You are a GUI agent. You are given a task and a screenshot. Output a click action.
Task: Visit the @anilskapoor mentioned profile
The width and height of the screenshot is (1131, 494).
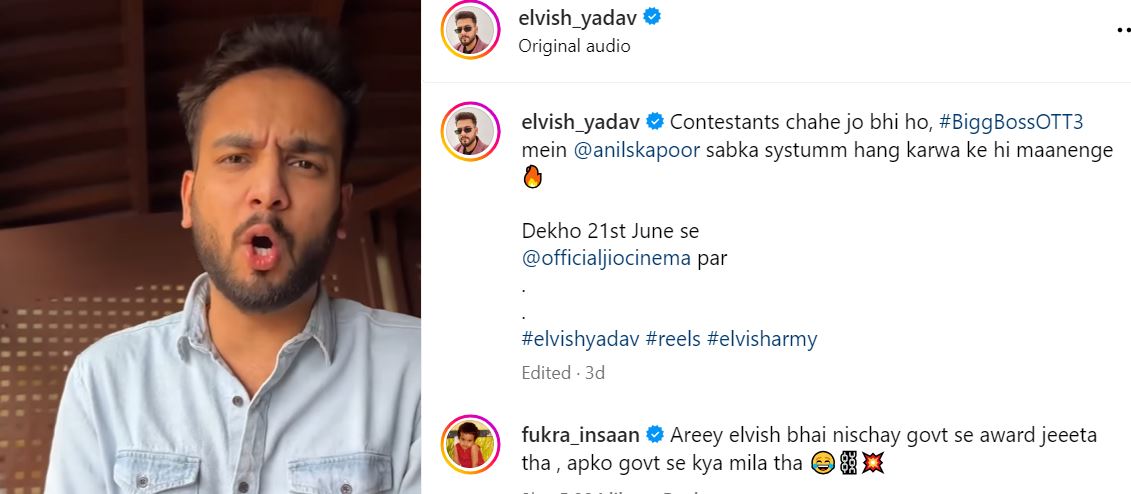click(x=637, y=151)
